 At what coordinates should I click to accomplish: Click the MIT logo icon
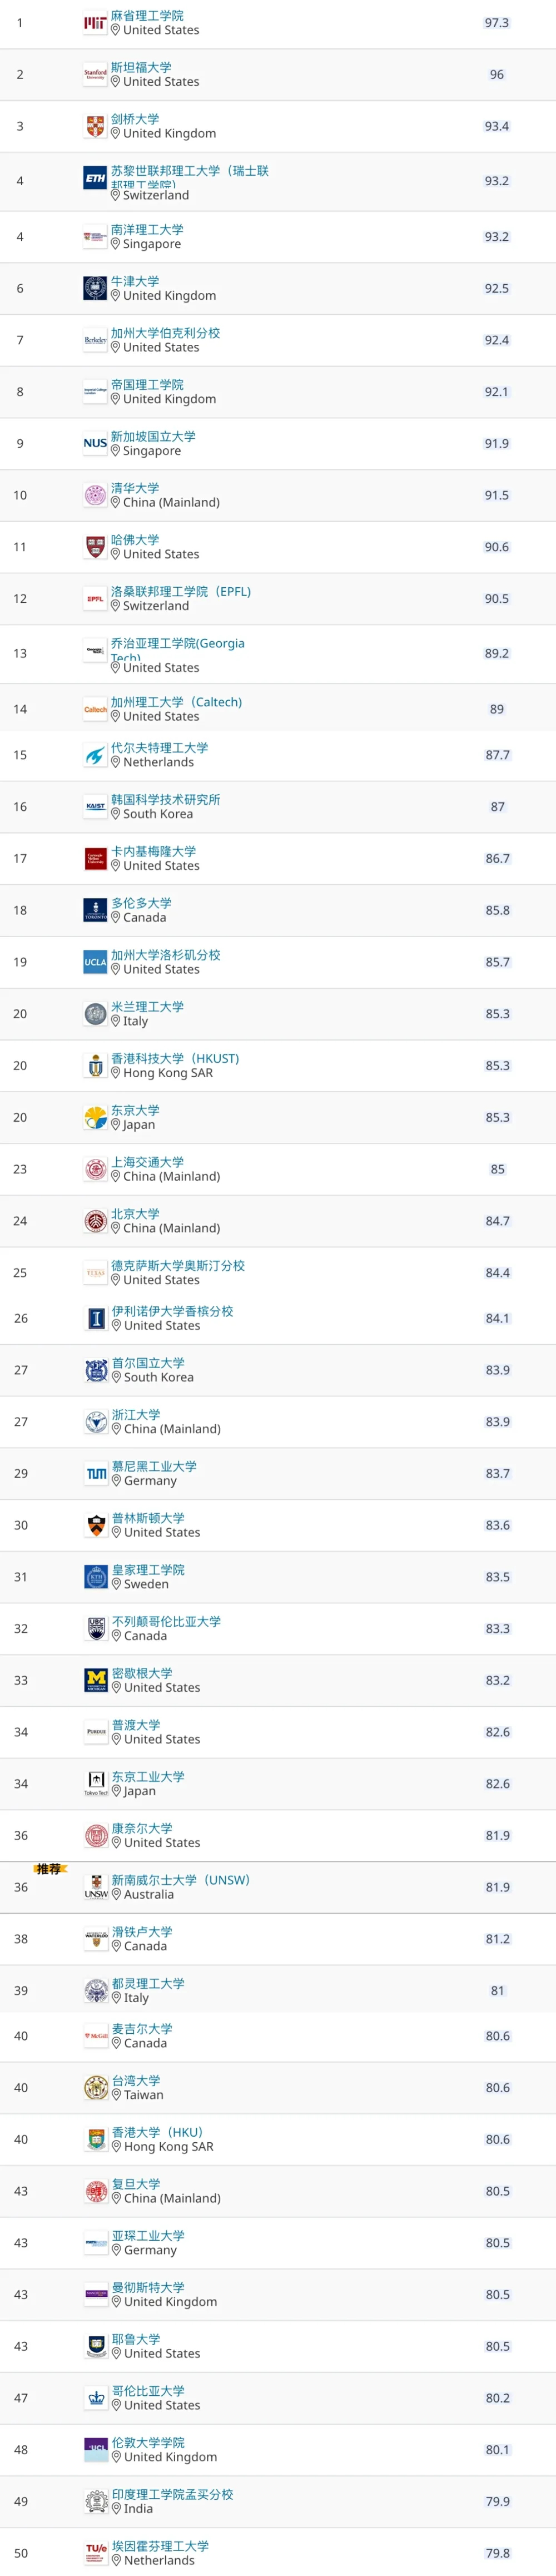95,23
